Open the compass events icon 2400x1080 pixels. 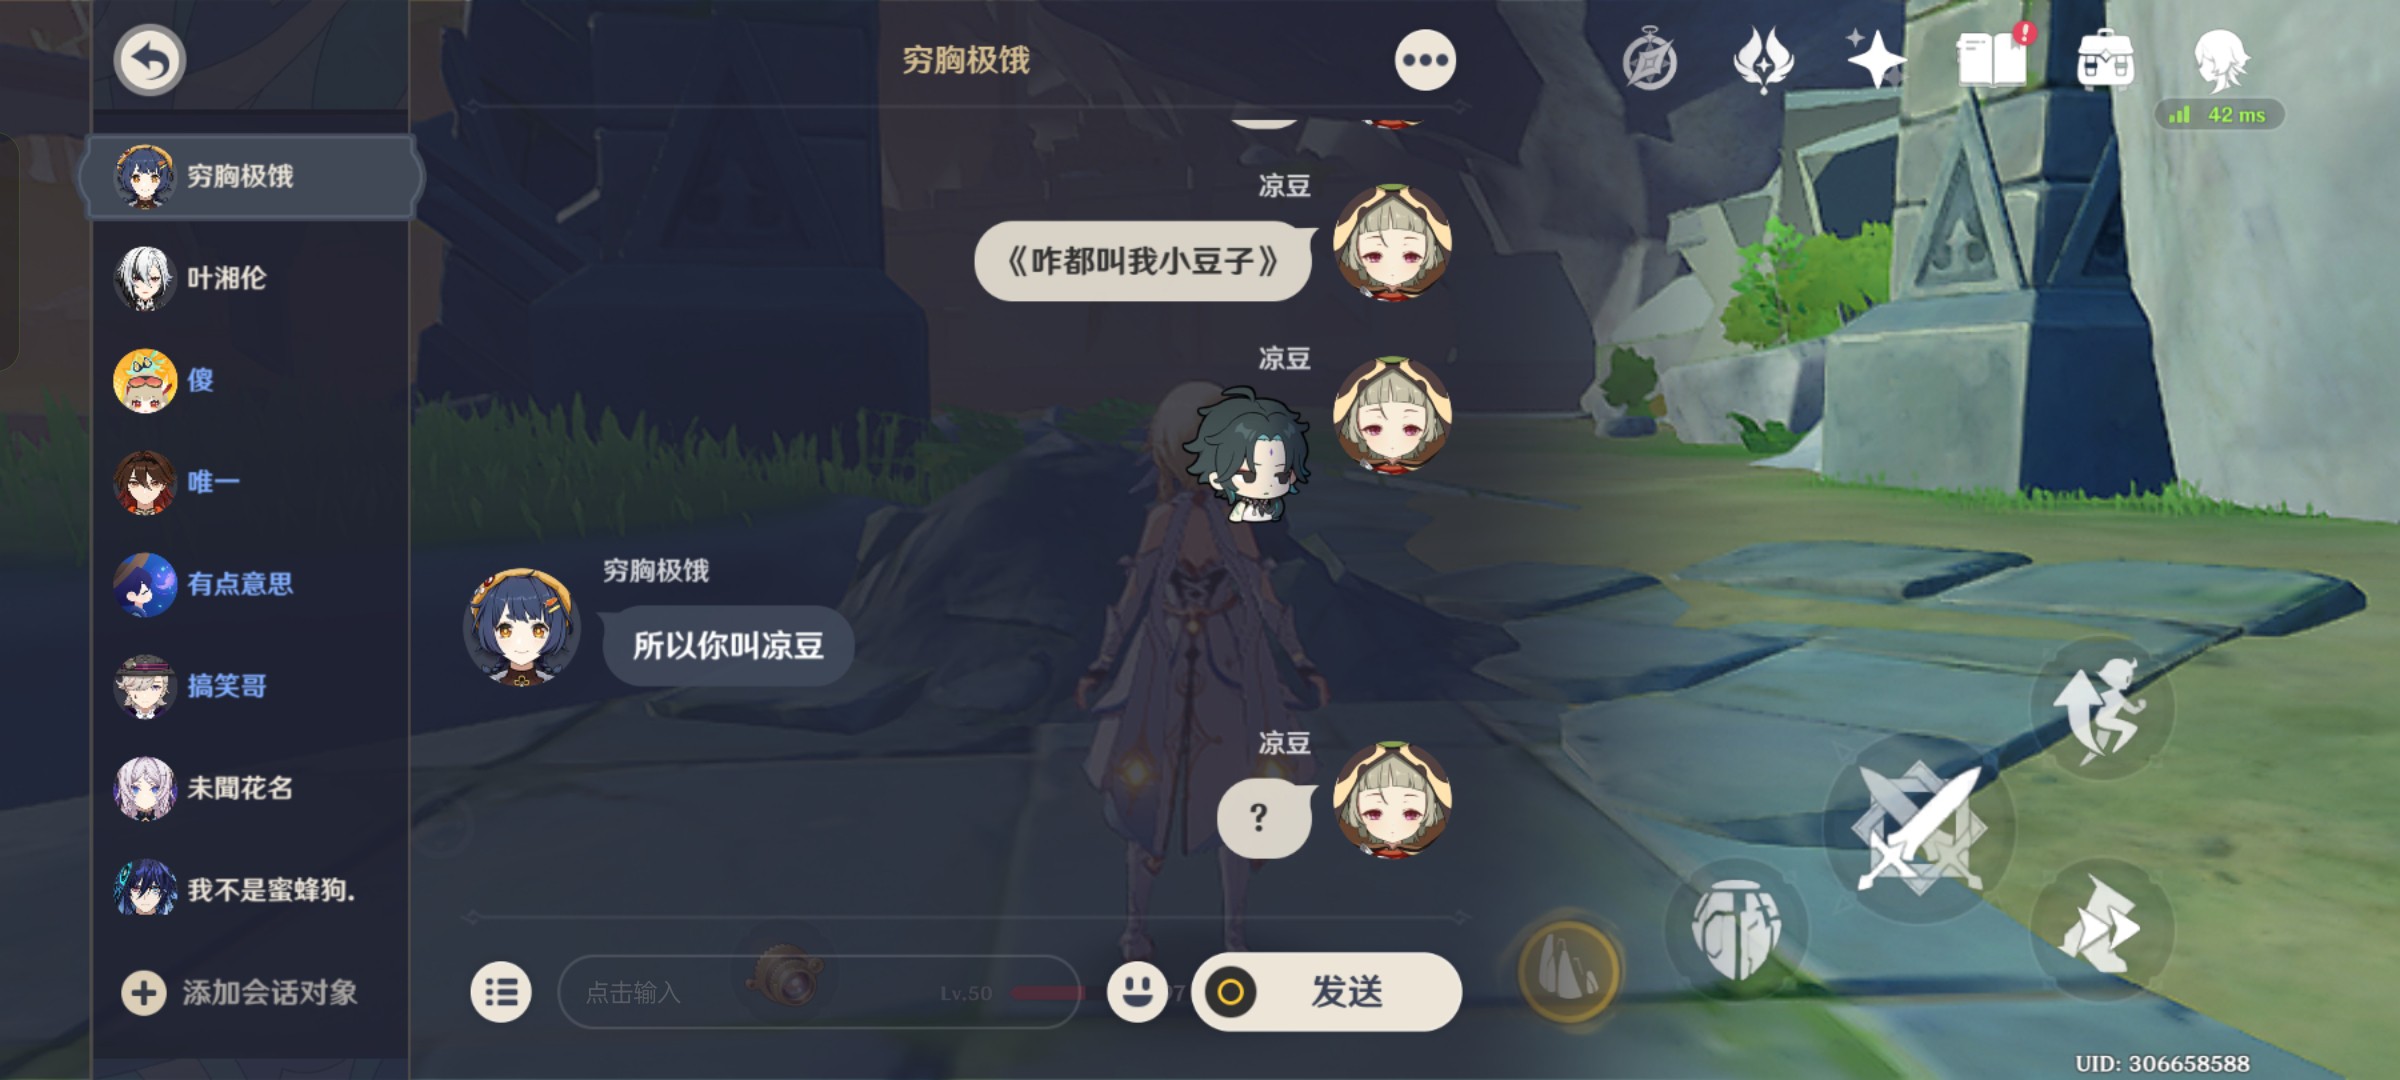coord(1650,60)
